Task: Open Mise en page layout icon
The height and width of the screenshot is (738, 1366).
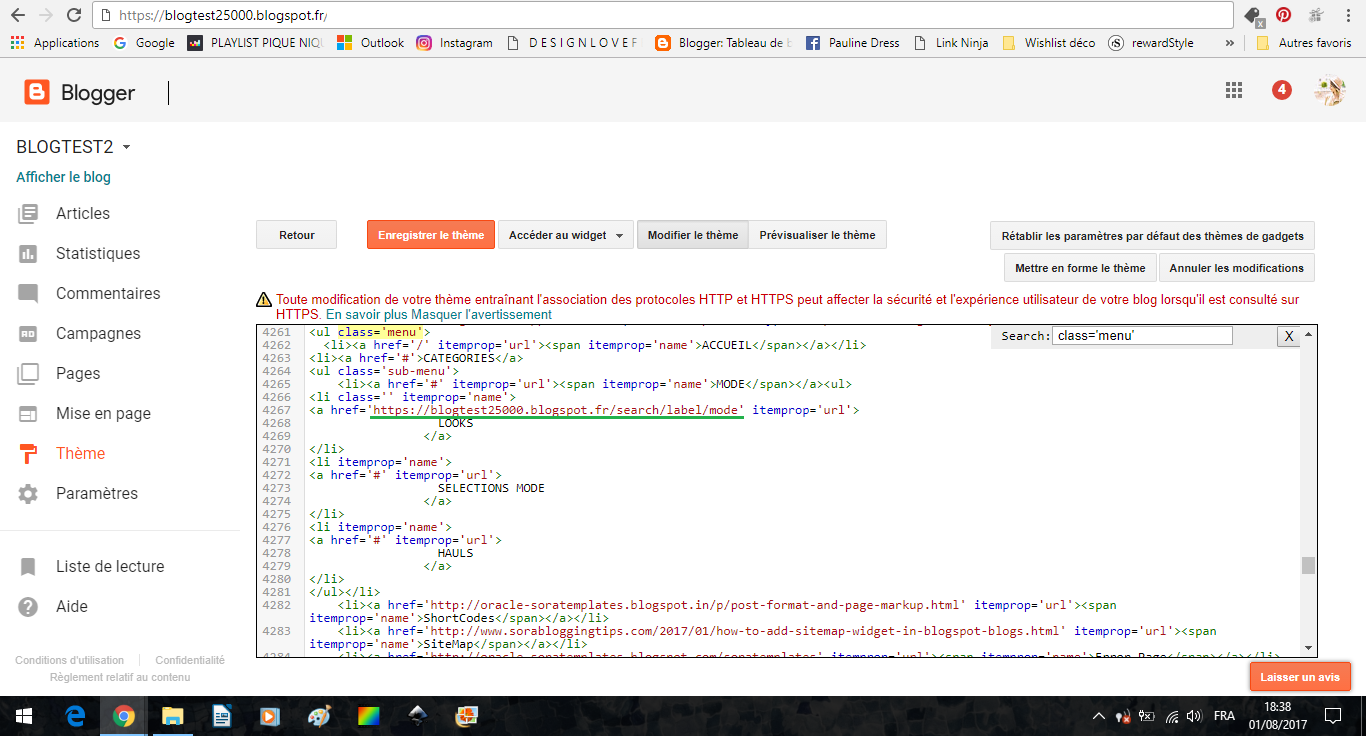Action: click(x=28, y=414)
